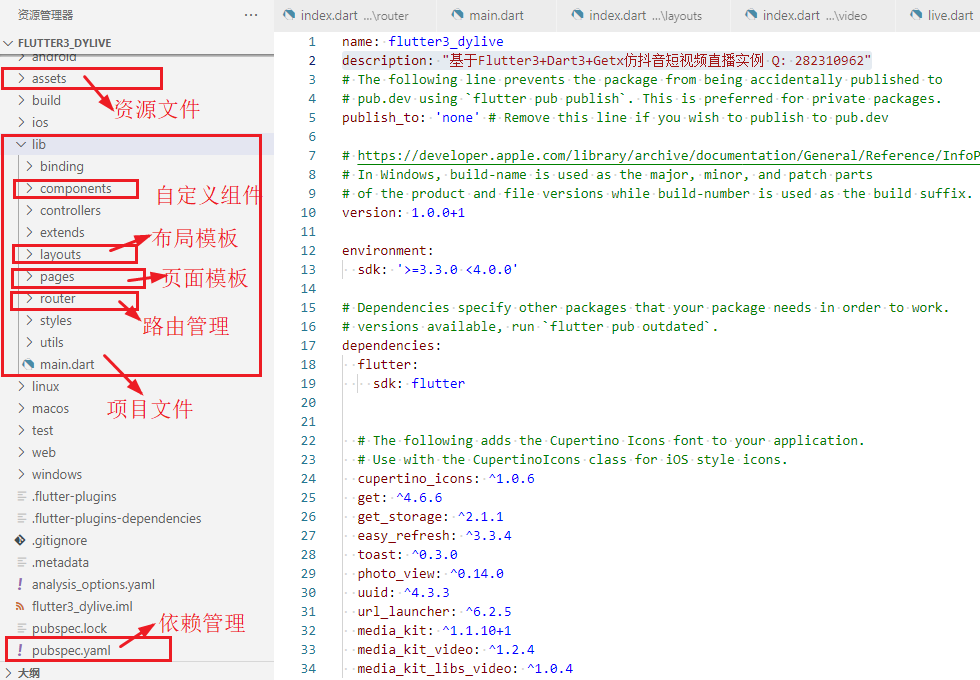Image resolution: width=980 pixels, height=680 pixels.
Task: Click Dart file icon beside main.dart in tree
Action: pyautogui.click(x=28, y=364)
